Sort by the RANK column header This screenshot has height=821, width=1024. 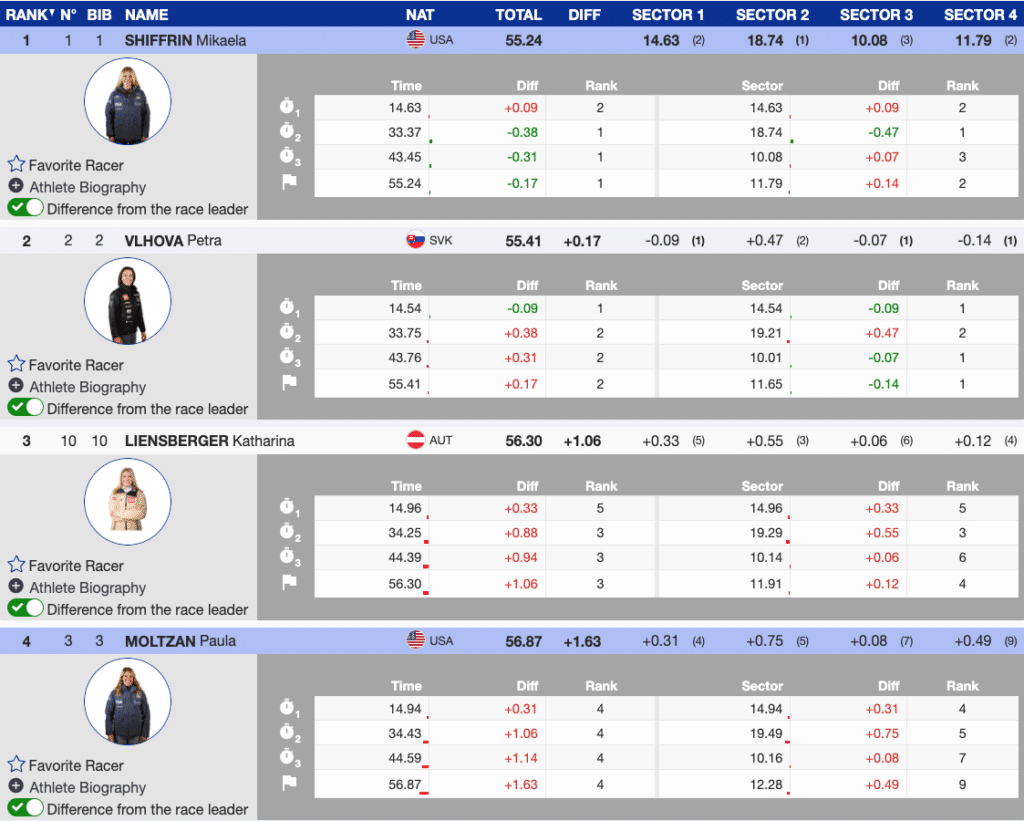click(x=29, y=15)
